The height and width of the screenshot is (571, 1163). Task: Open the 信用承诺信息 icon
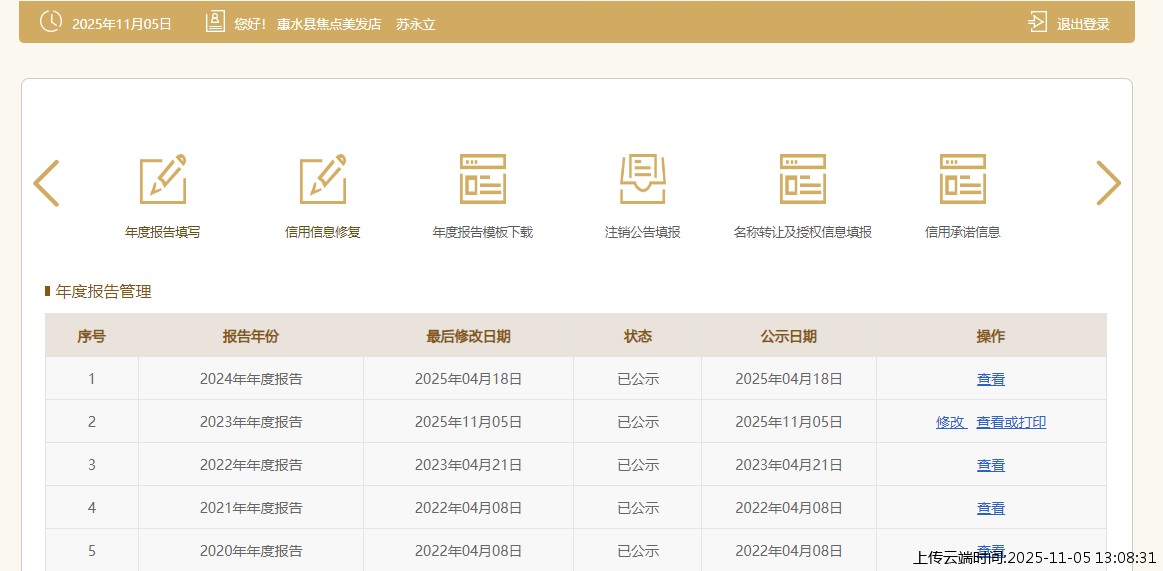[962, 180]
